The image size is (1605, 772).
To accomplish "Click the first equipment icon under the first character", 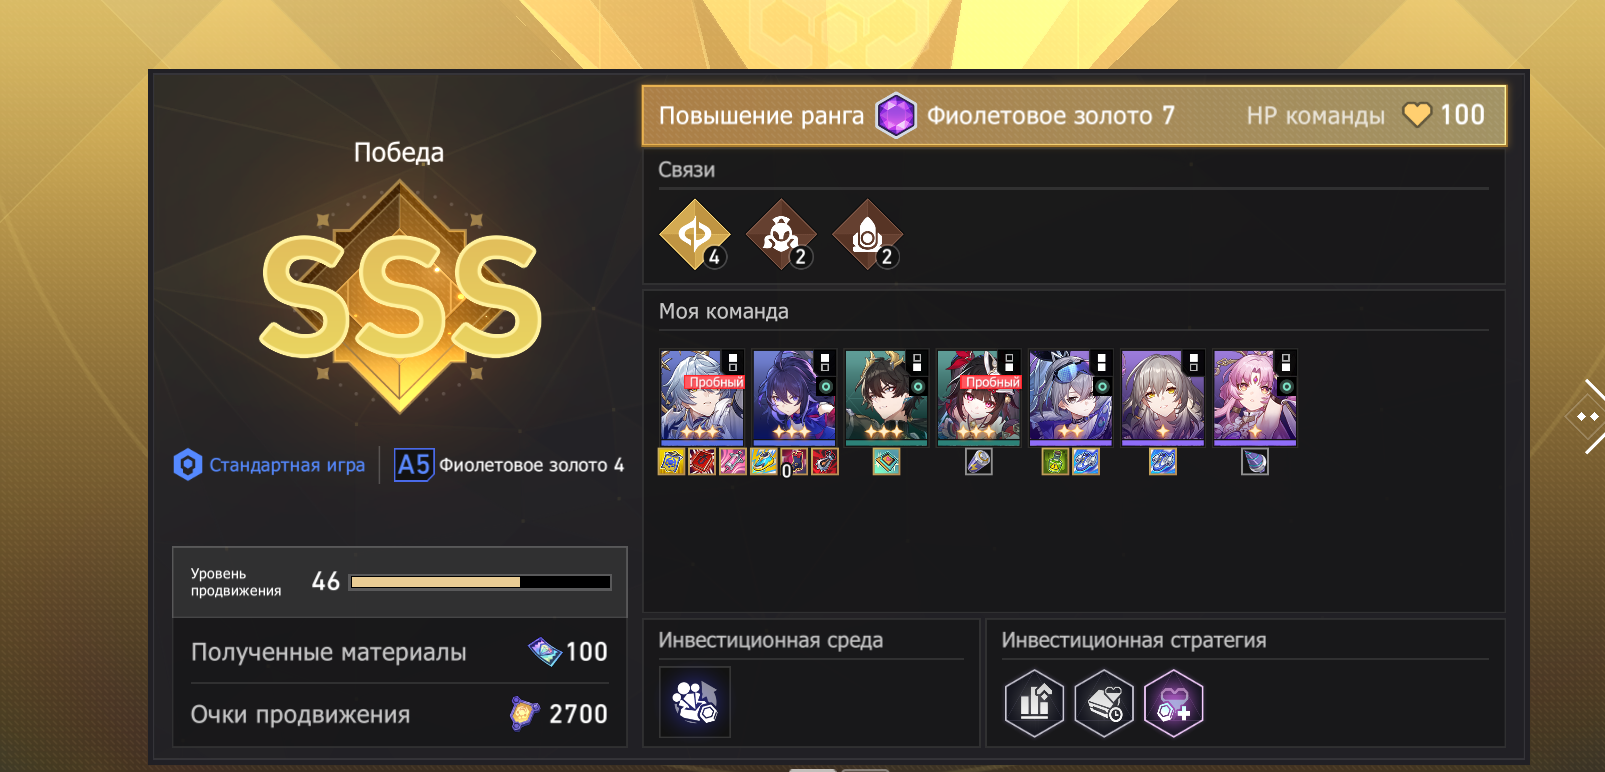I will [x=671, y=462].
